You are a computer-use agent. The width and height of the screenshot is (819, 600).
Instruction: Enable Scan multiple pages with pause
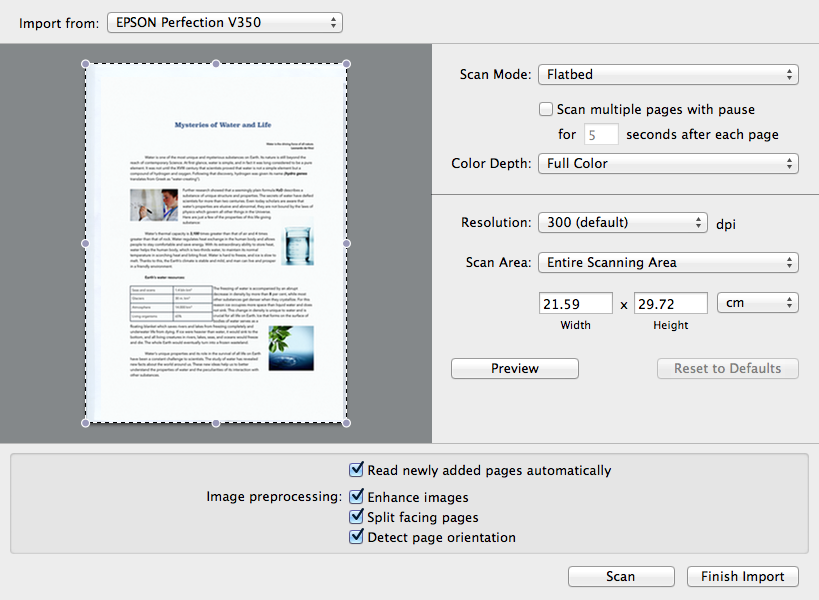(545, 109)
